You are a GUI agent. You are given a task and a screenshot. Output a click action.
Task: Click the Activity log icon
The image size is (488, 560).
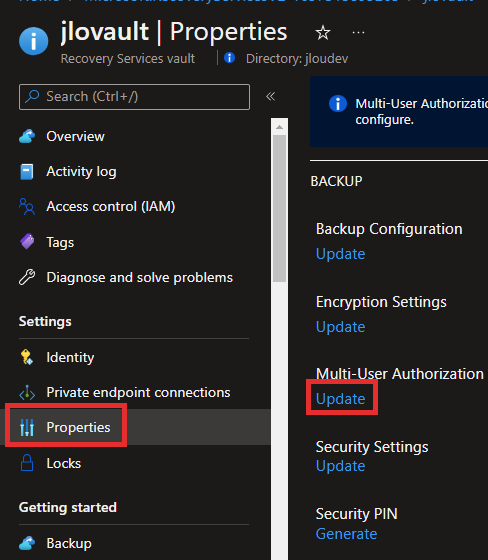27,171
